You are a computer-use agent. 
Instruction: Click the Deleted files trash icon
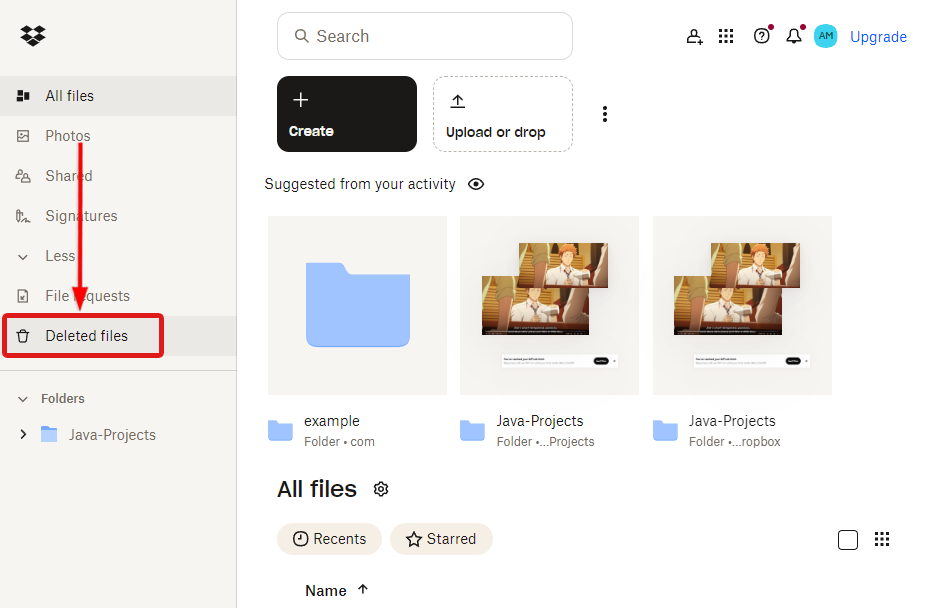pyautogui.click(x=23, y=336)
